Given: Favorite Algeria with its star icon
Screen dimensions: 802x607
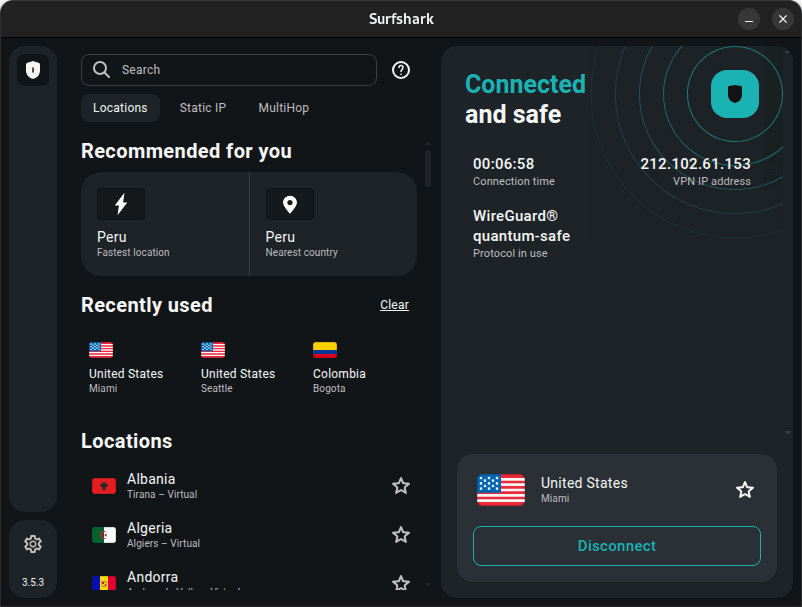Looking at the screenshot, I should pos(400,535).
